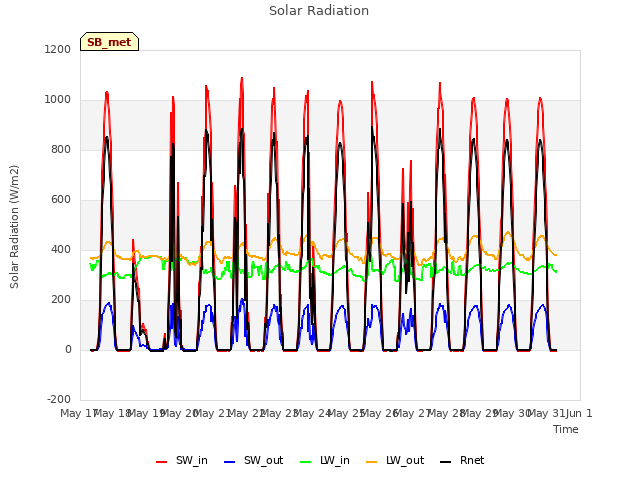Click the 400 y-axis tick label
Viewport: 640px width, 480px height.
pyautogui.click(x=61, y=249)
